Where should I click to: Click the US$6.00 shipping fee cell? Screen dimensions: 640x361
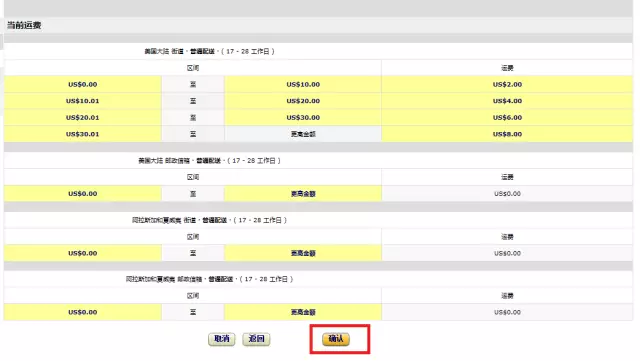[x=507, y=118]
